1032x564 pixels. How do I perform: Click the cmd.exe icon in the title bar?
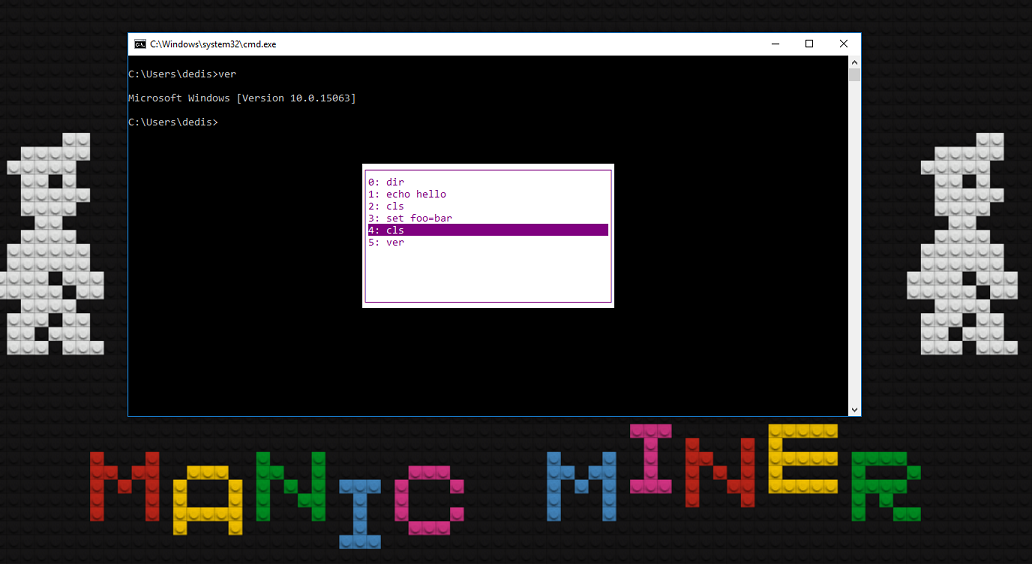[140, 44]
